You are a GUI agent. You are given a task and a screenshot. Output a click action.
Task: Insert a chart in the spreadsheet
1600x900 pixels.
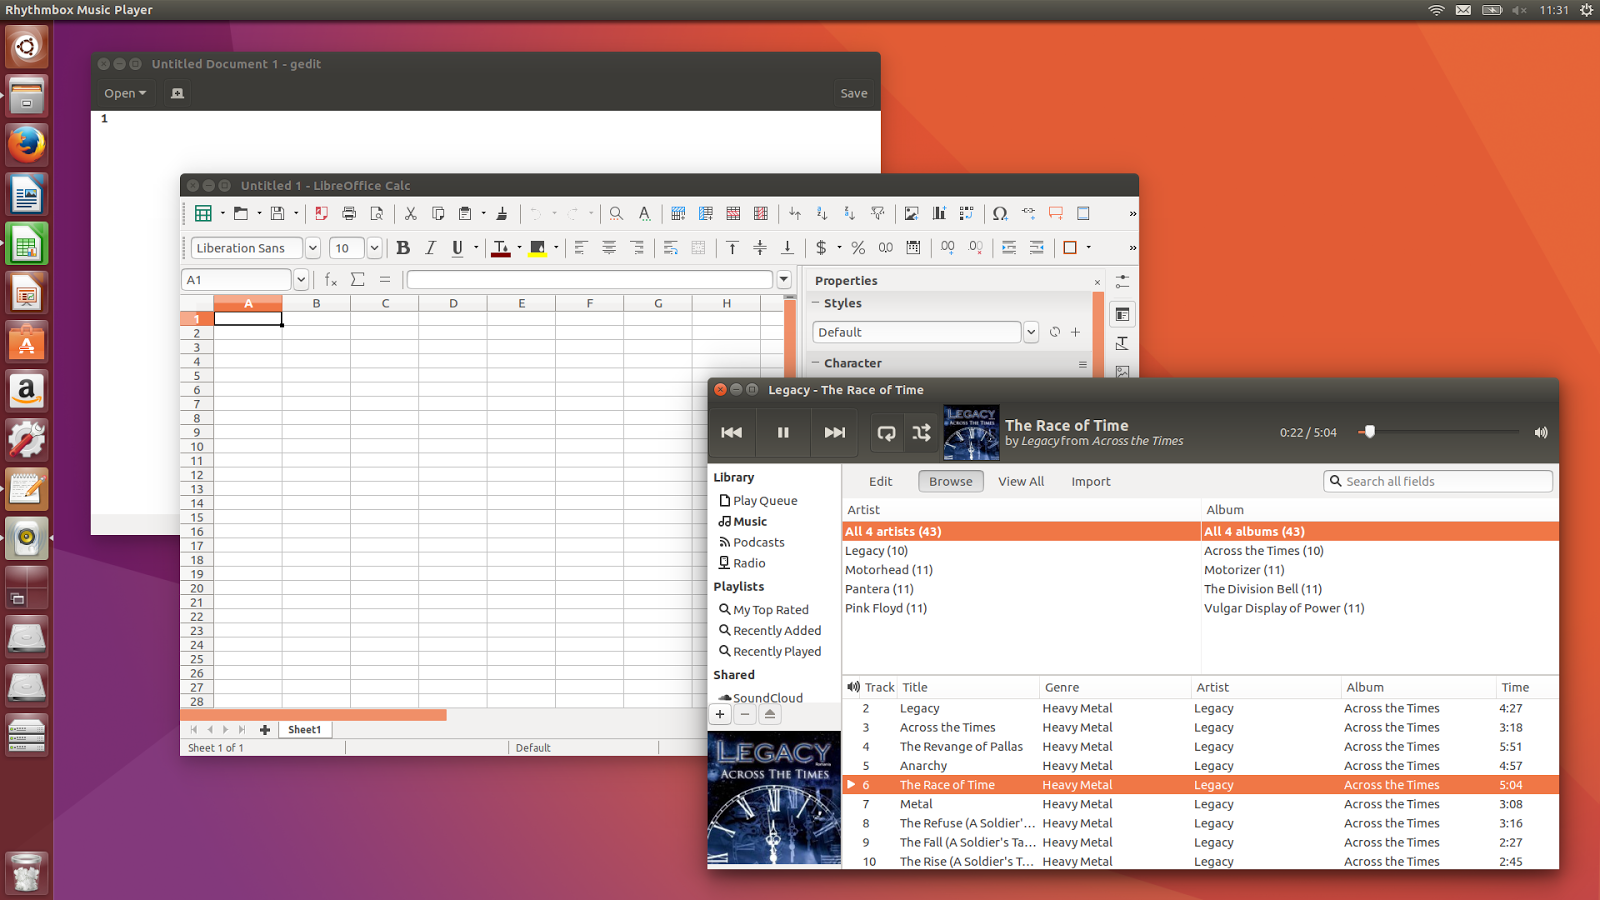click(x=938, y=213)
